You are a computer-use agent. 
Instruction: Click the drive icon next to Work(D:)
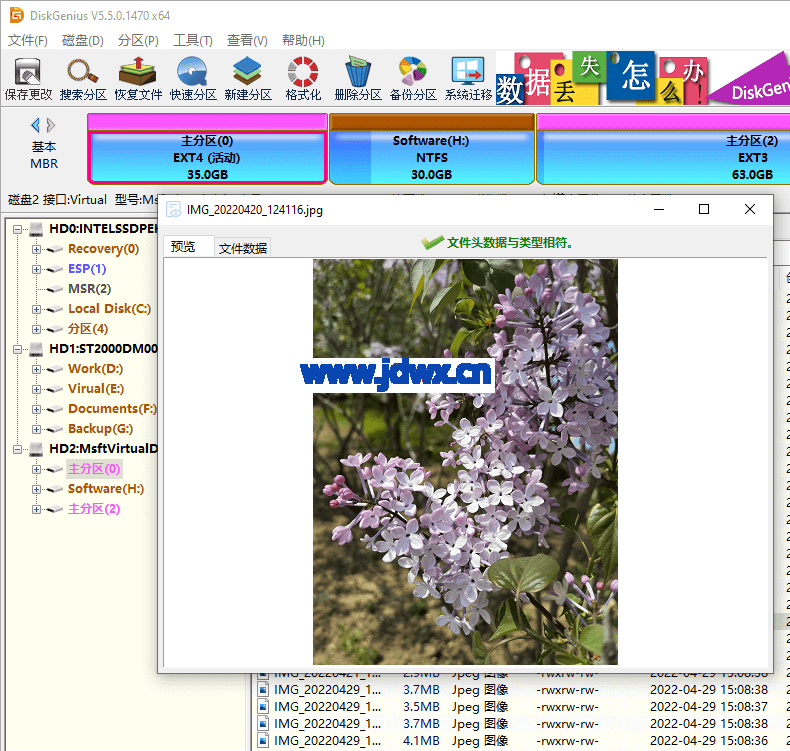tap(54, 369)
